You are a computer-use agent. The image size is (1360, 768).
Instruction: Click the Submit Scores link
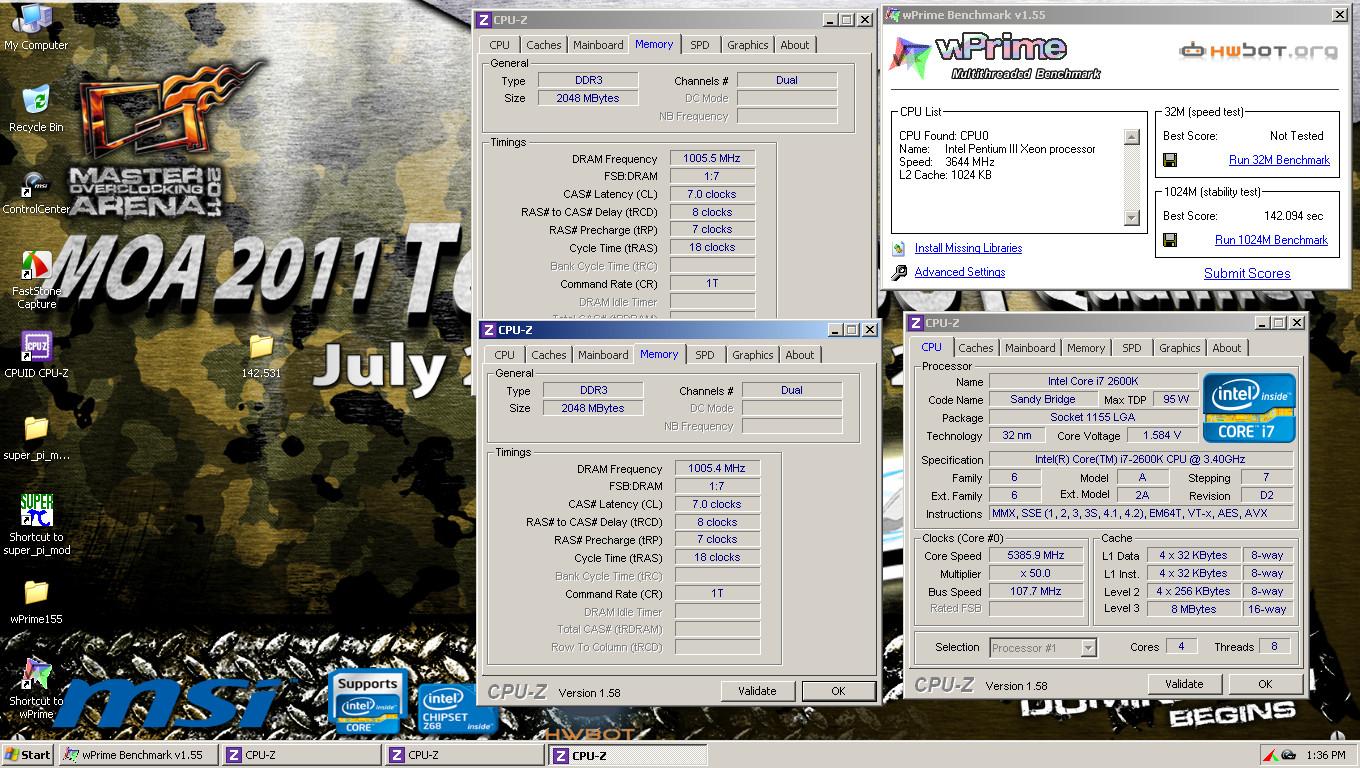tap(1247, 273)
